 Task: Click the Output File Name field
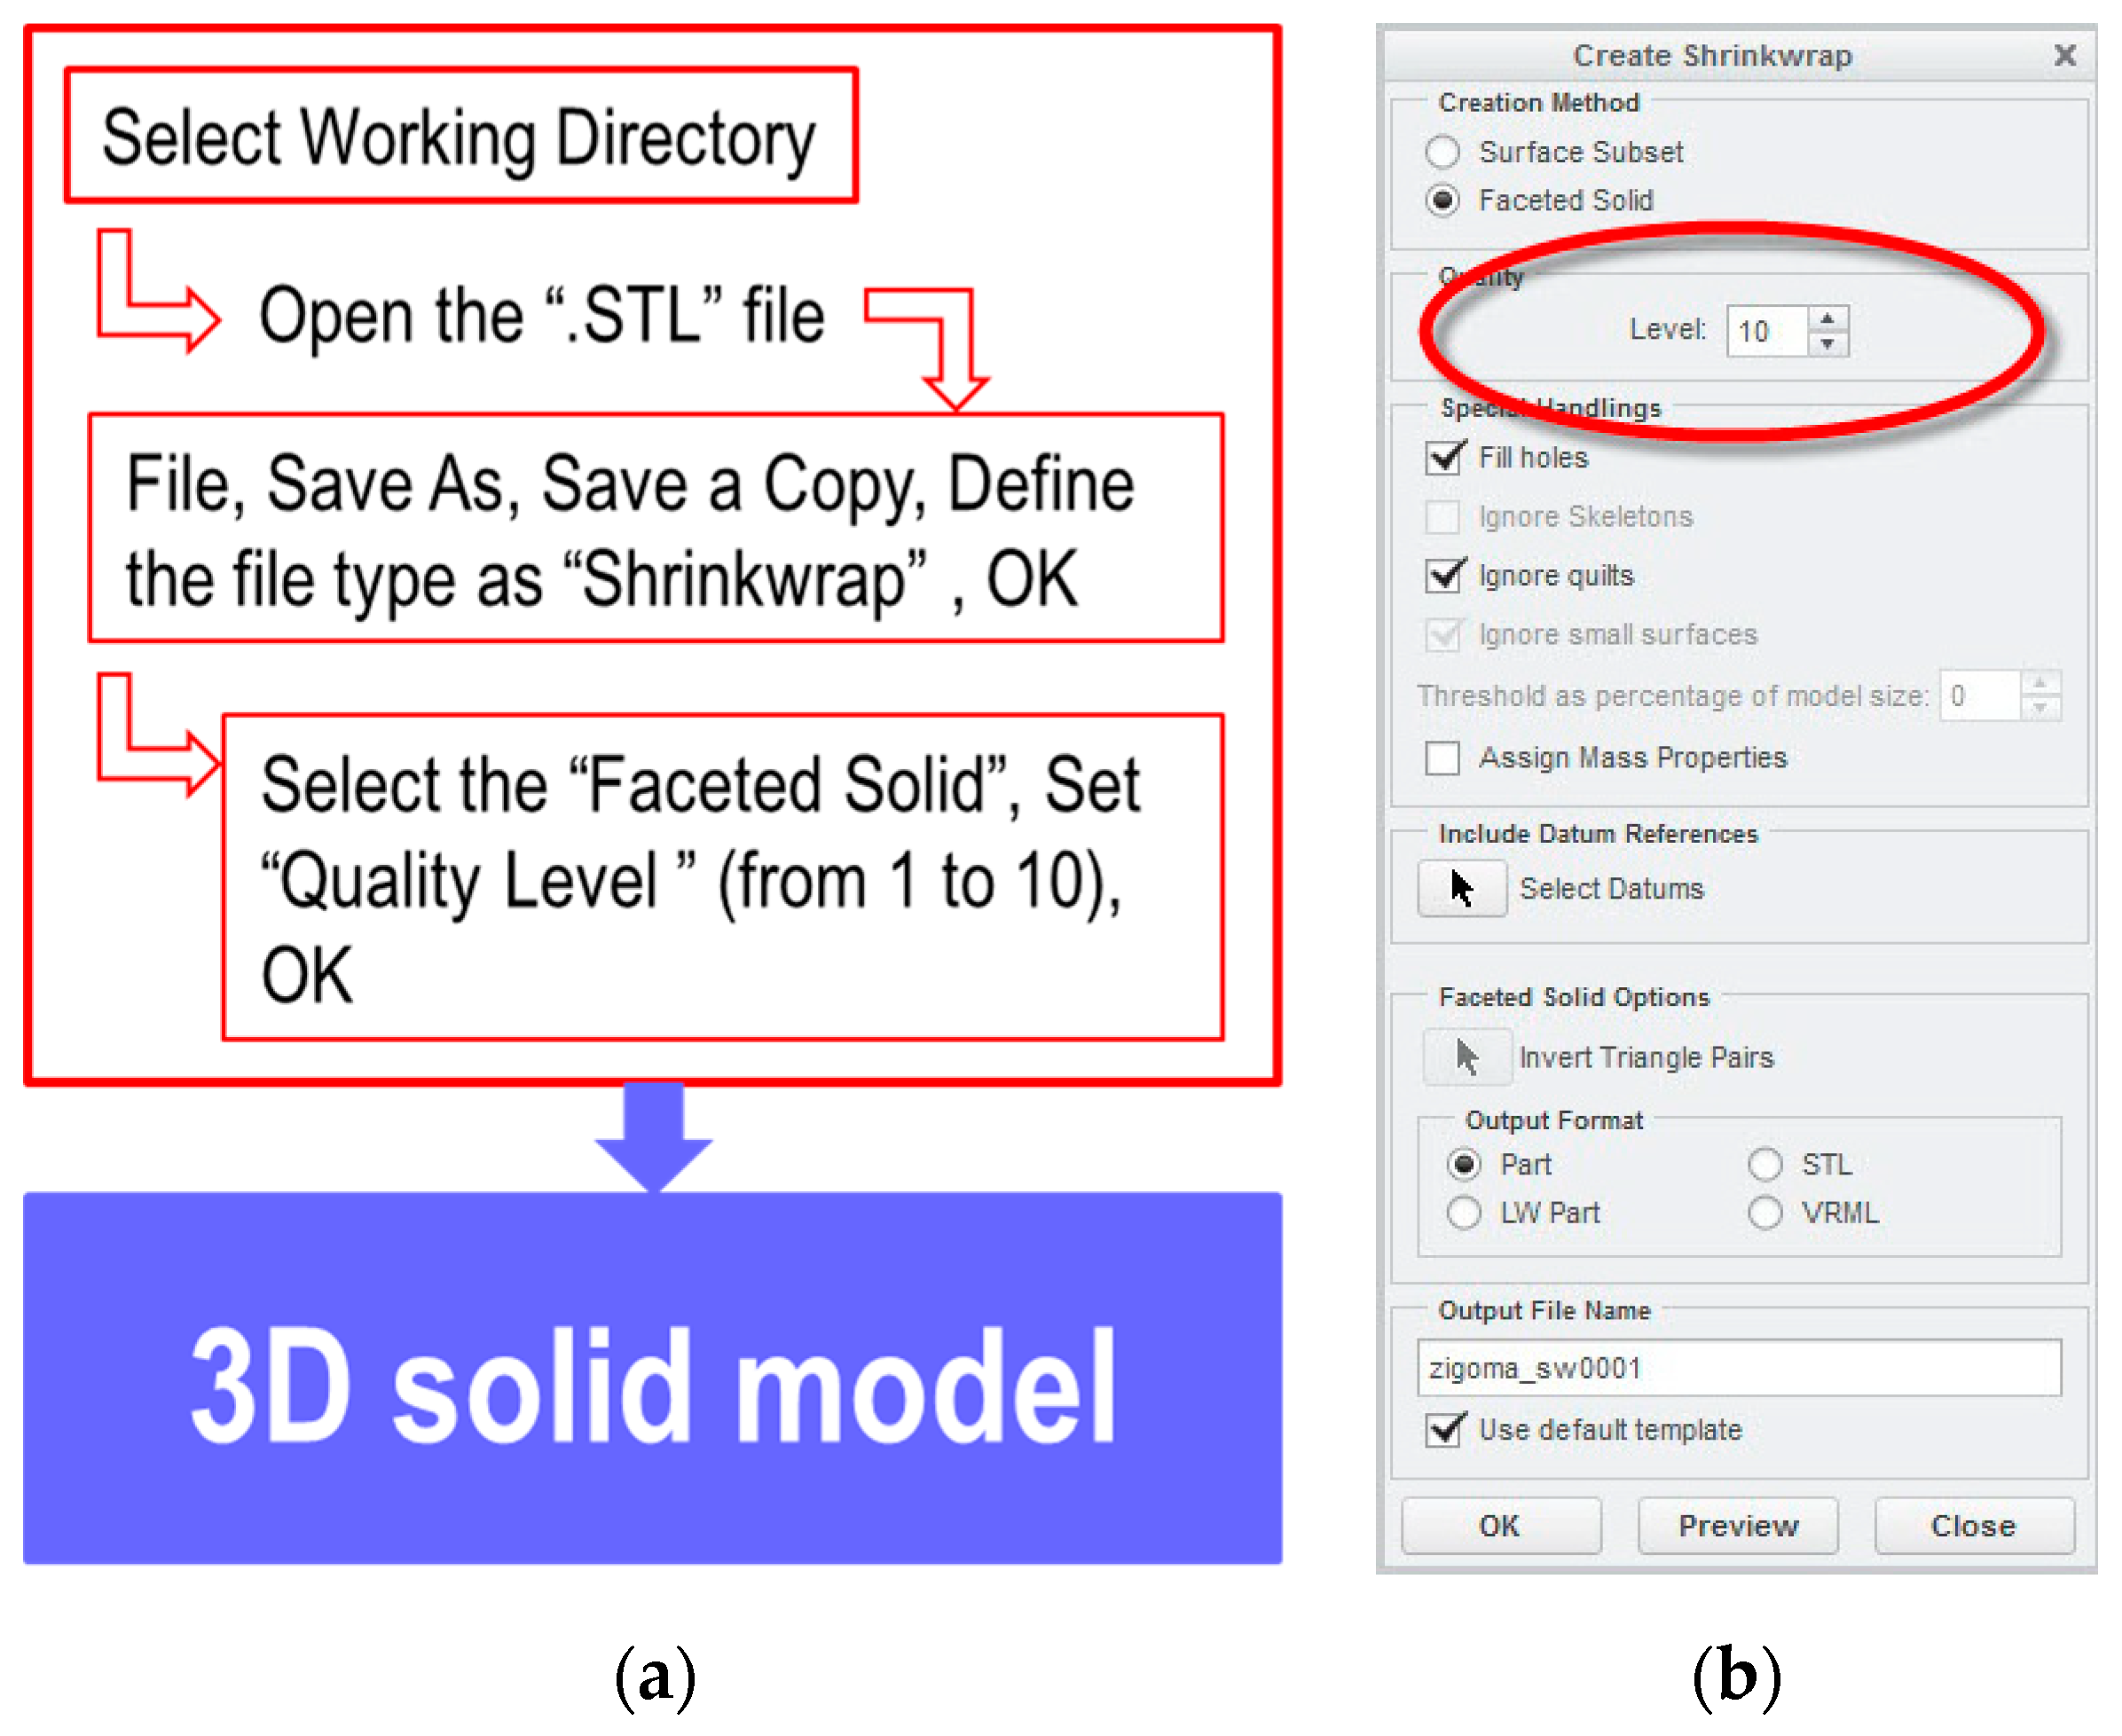pyautogui.click(x=1738, y=1368)
